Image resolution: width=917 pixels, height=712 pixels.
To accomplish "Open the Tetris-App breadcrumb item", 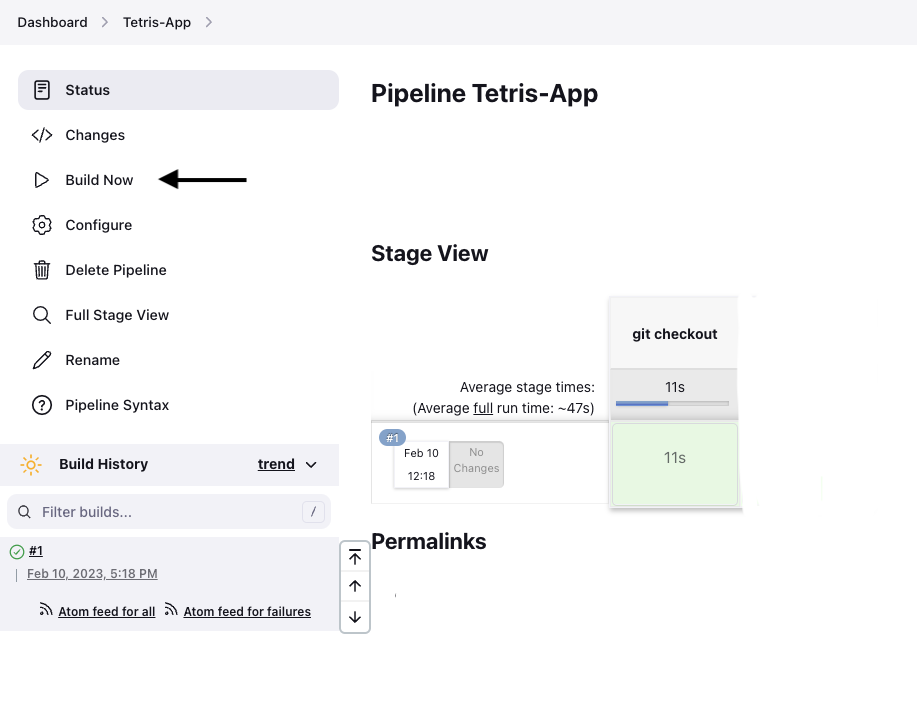I will [157, 22].
